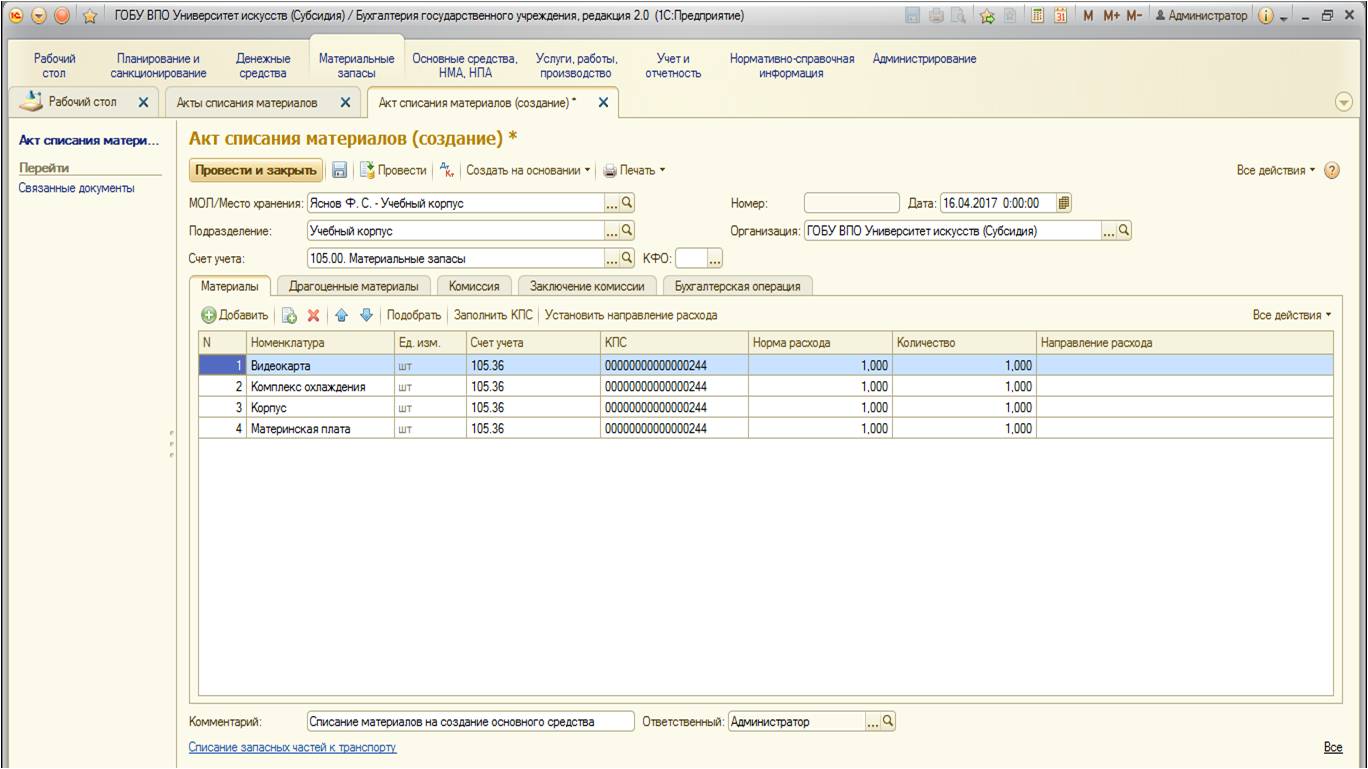Move the row down with the blue down arrow
This screenshot has width=1368, height=769.
(366, 315)
